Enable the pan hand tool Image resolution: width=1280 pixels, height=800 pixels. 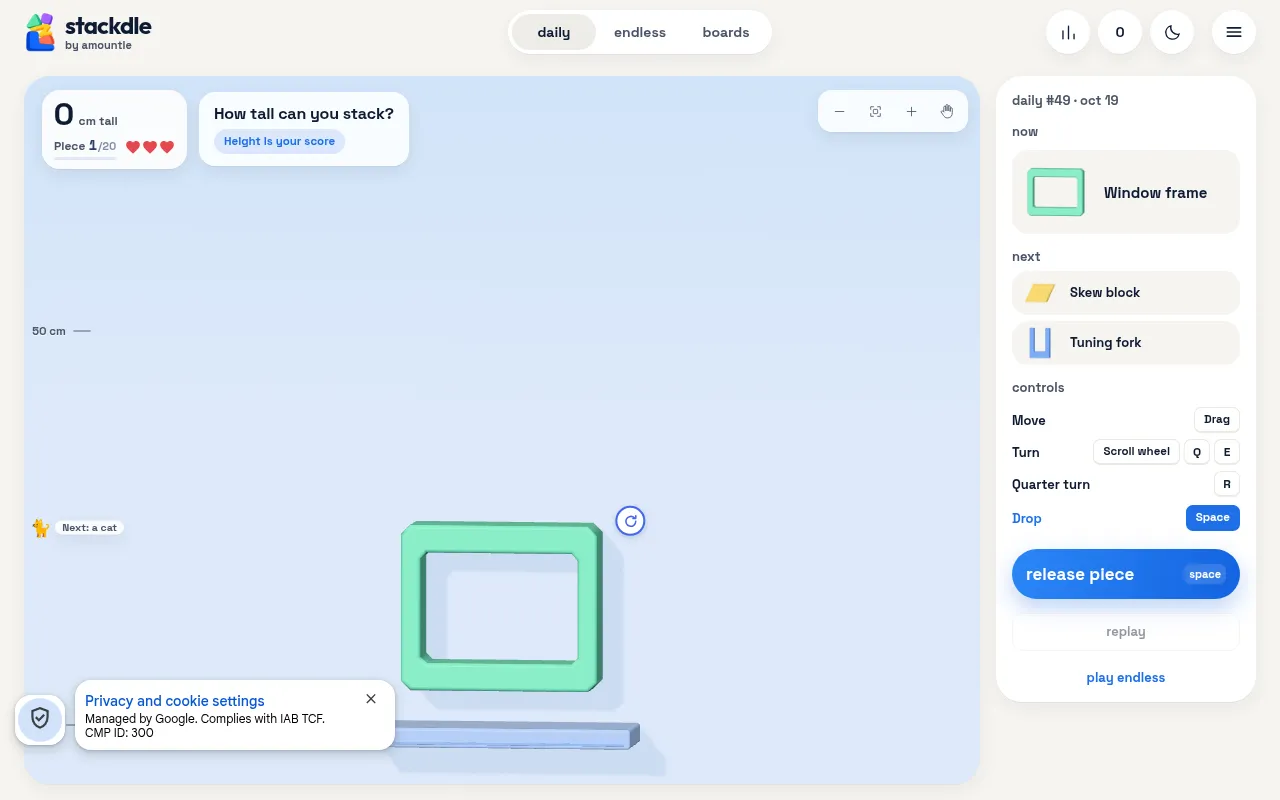coord(947,112)
